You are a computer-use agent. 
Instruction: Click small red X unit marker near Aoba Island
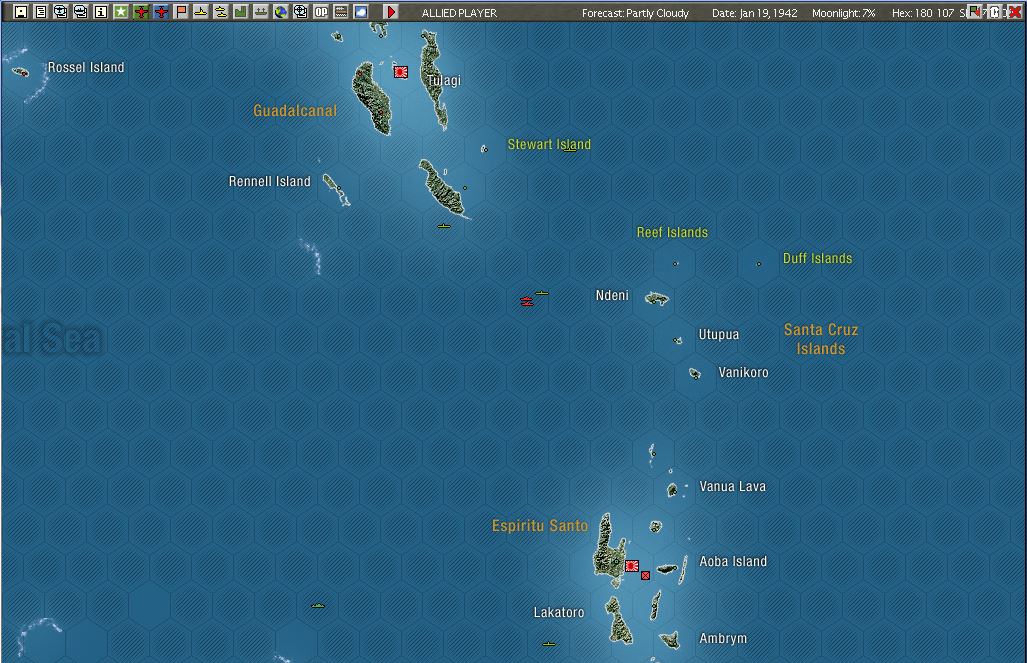pyautogui.click(x=646, y=575)
